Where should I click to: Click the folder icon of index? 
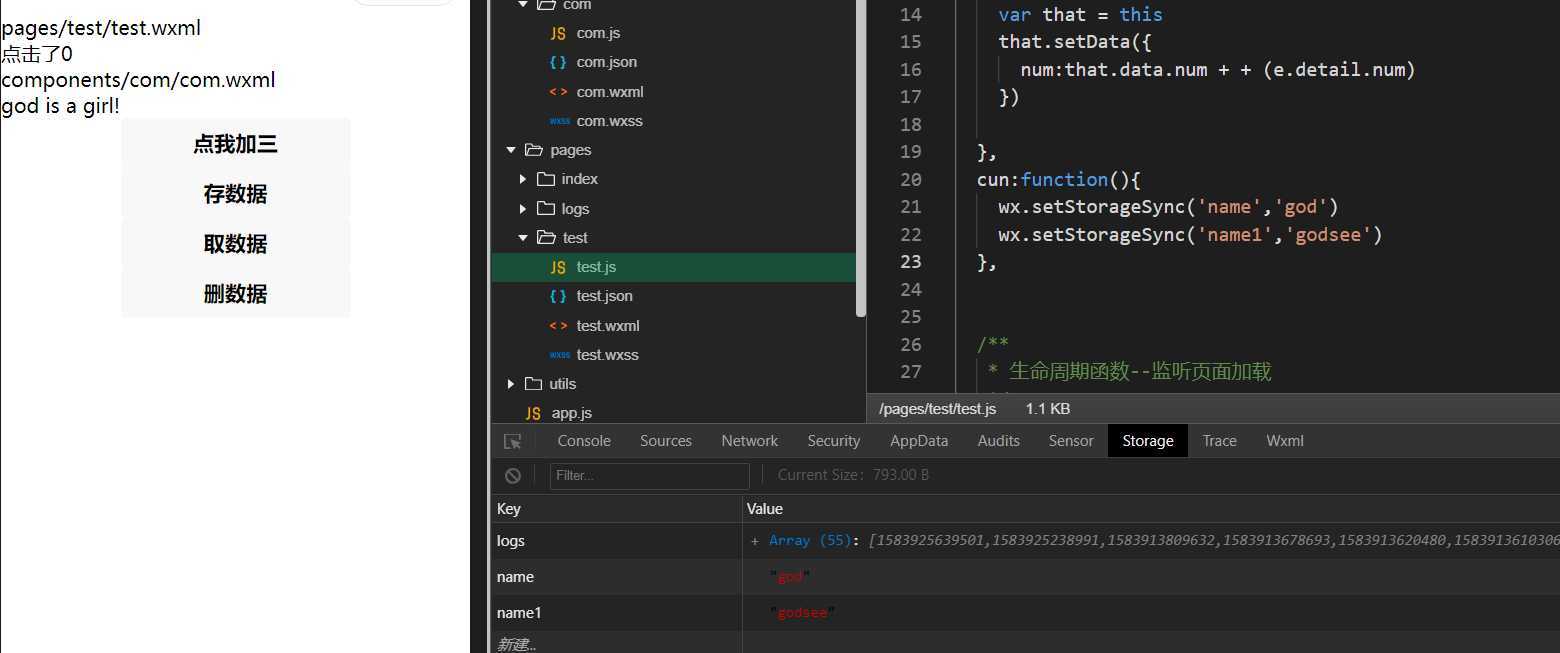545,179
